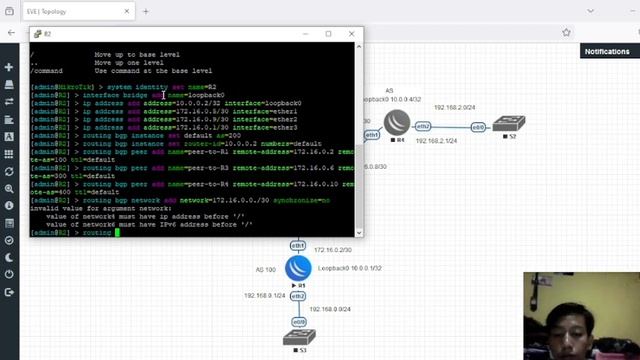Click eth1 interface label above R1

coord(298,245)
